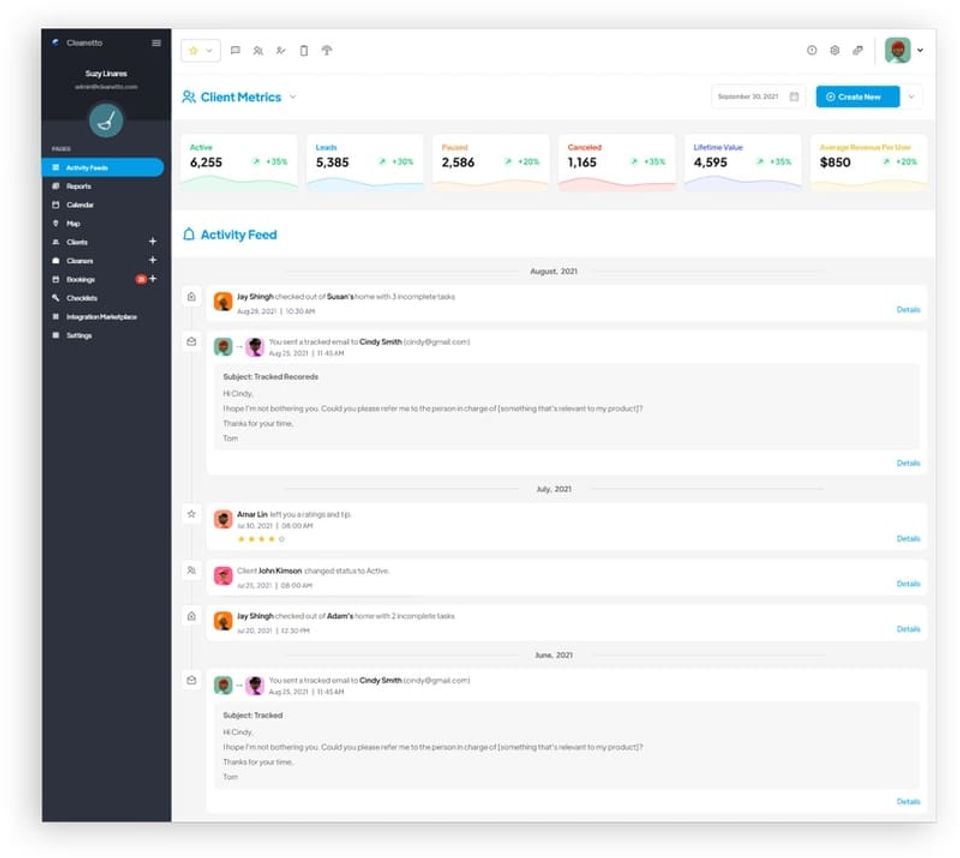Select Activity Feeds in sidebar
Image resolution: width=960 pixels, height=858 pixels.
coord(102,167)
